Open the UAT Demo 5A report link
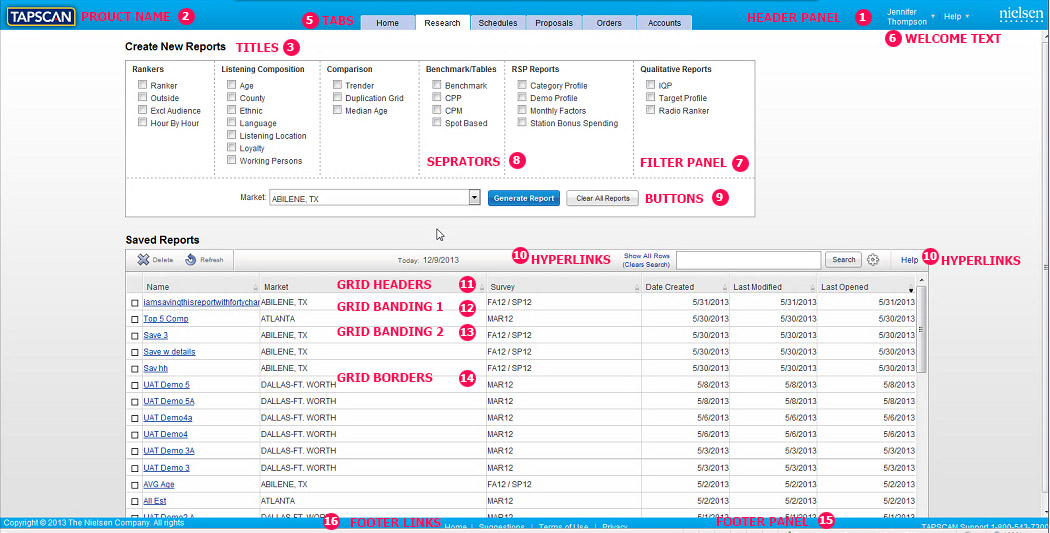This screenshot has height=533, width=1050. pos(169,402)
